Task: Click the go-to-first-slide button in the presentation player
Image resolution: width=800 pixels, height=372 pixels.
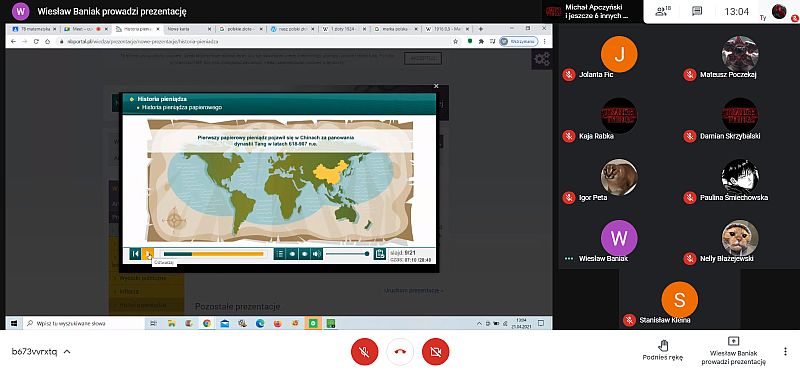Action: (x=136, y=254)
